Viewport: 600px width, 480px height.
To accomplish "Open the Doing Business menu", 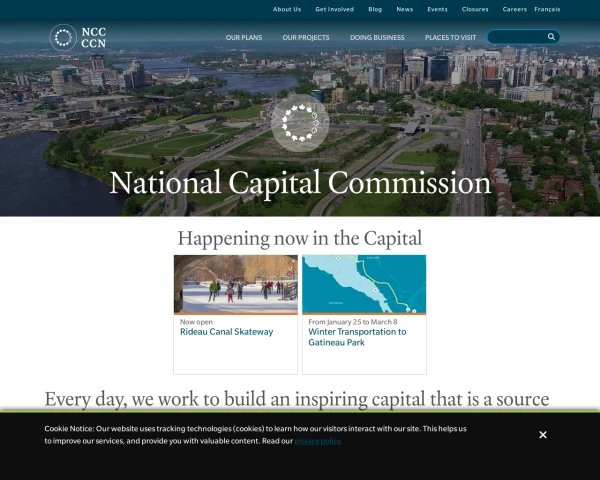I will (377, 38).
